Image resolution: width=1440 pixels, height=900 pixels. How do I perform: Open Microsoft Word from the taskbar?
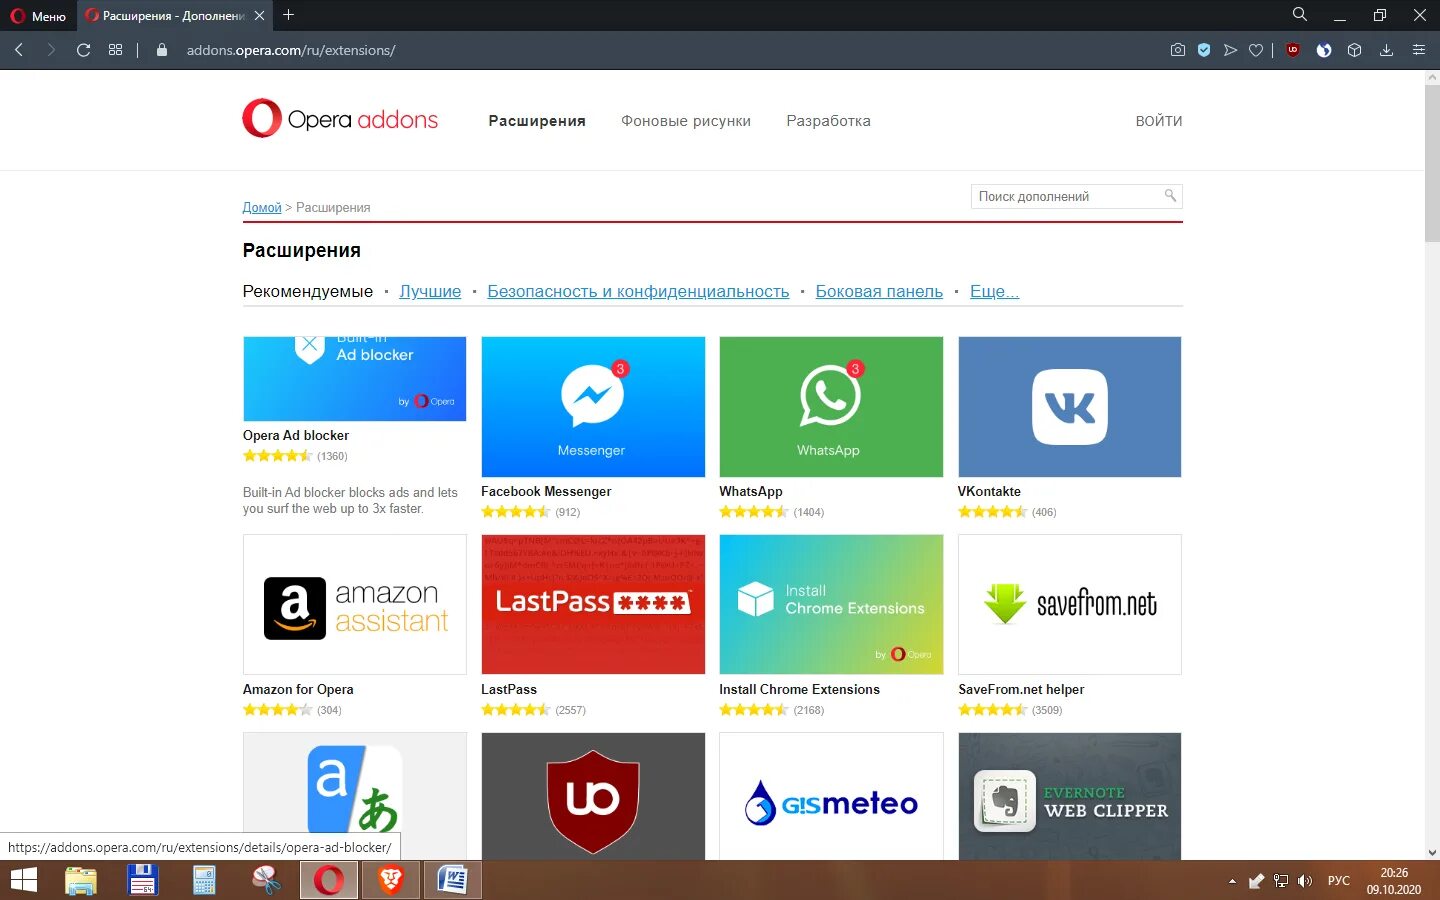pyautogui.click(x=453, y=880)
